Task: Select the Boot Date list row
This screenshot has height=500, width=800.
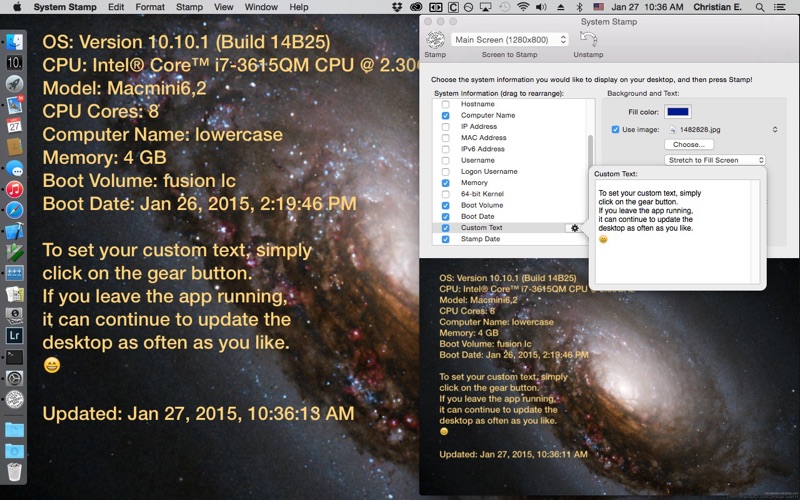Action: click(x=510, y=216)
